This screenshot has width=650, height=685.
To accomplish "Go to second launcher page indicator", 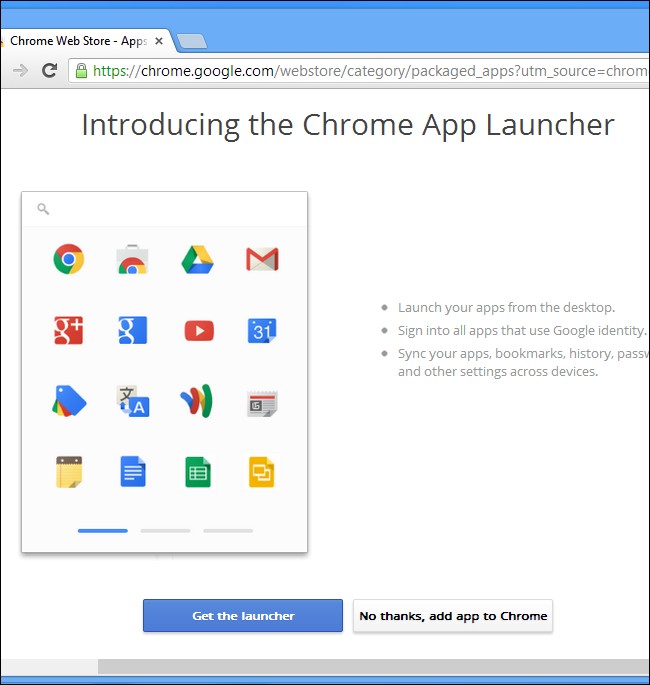I will click(x=165, y=531).
